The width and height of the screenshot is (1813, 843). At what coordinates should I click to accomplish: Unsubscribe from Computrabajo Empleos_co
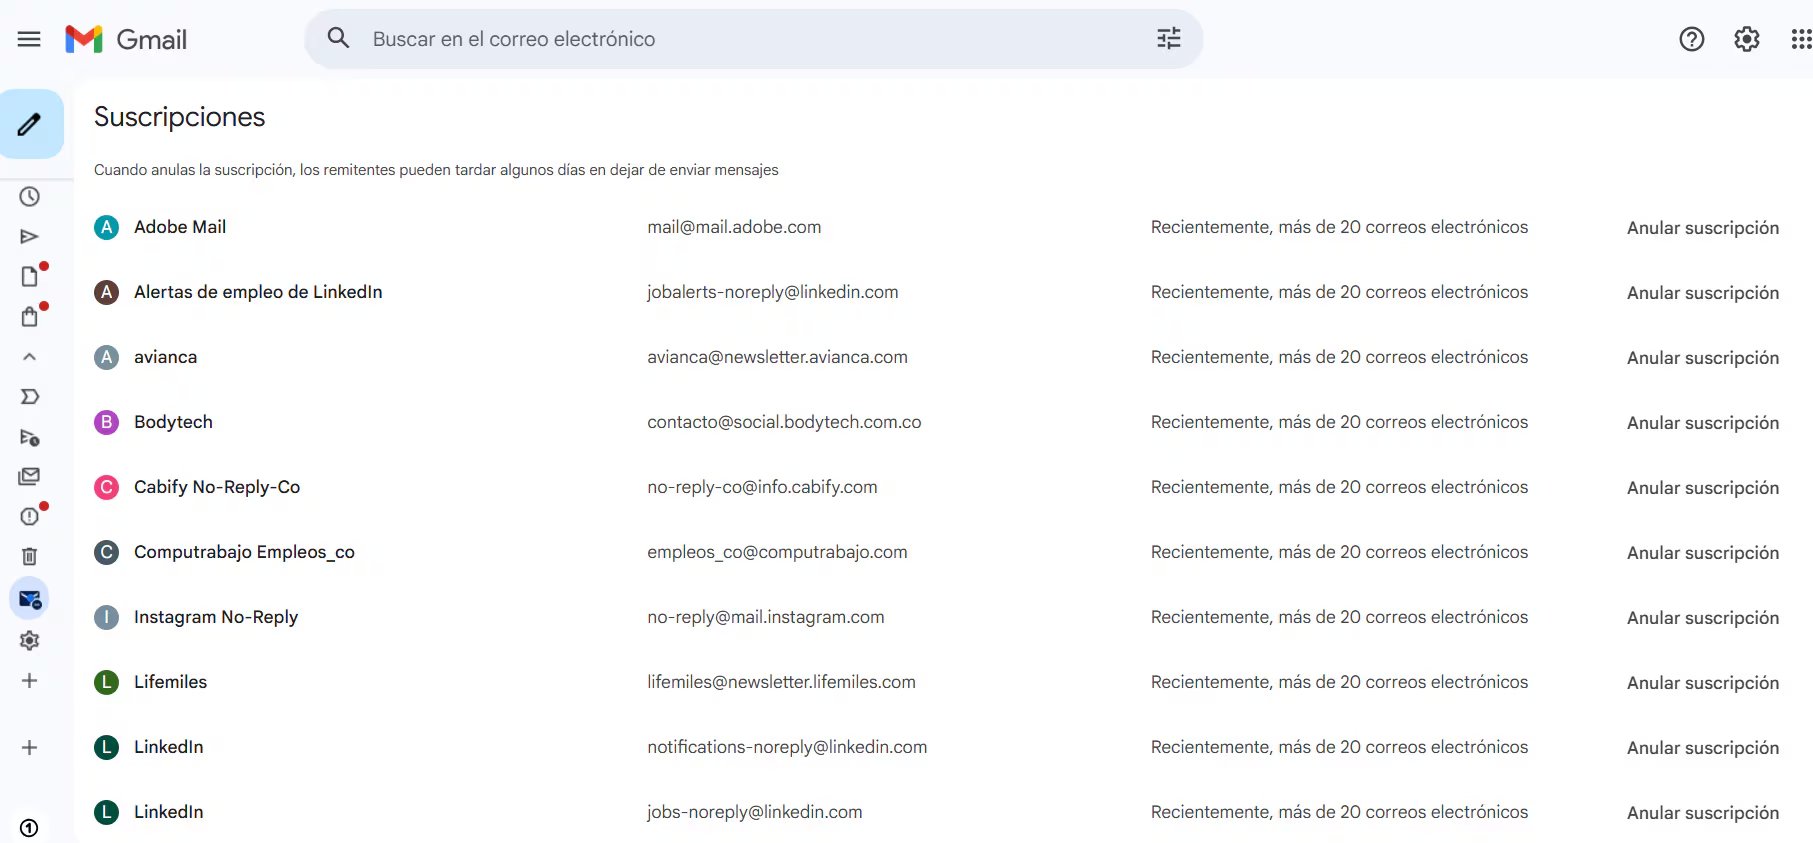[x=1702, y=552]
